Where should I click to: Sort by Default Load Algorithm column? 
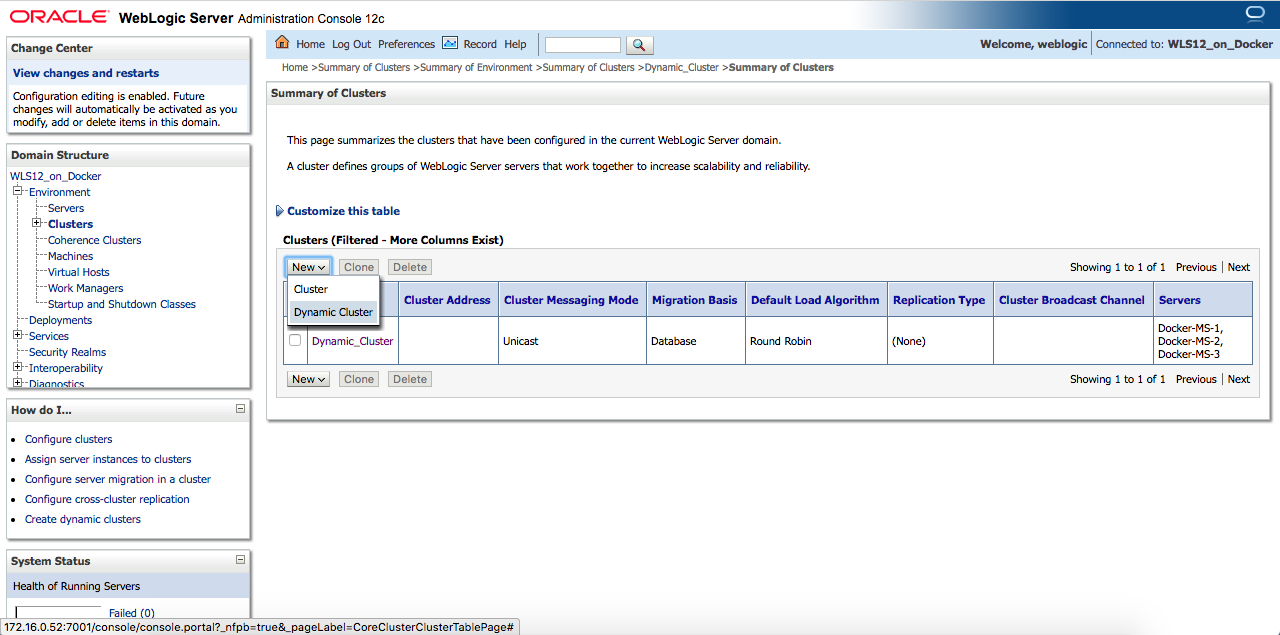click(815, 300)
